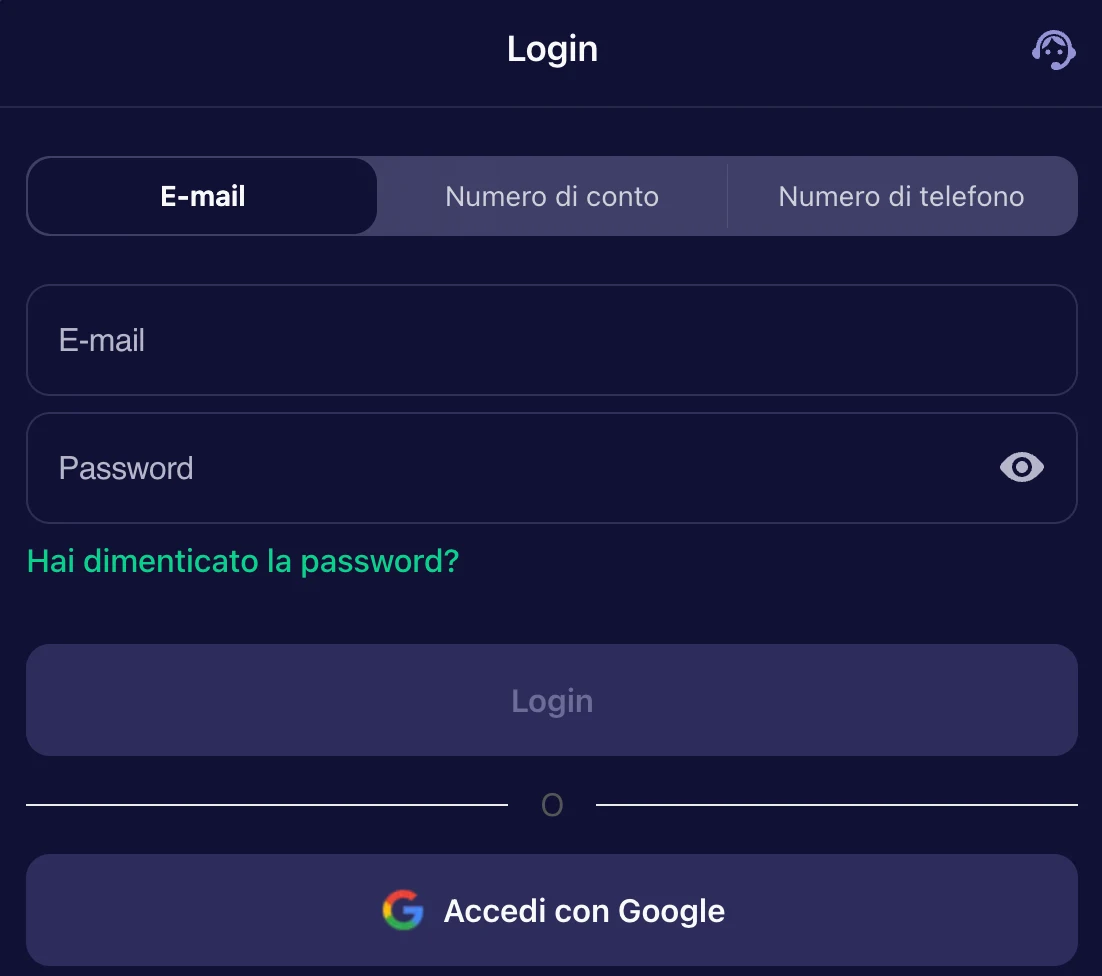Screen dimensions: 1102x976
Task: Focus the E-mail input field
Action: [x=551, y=340]
